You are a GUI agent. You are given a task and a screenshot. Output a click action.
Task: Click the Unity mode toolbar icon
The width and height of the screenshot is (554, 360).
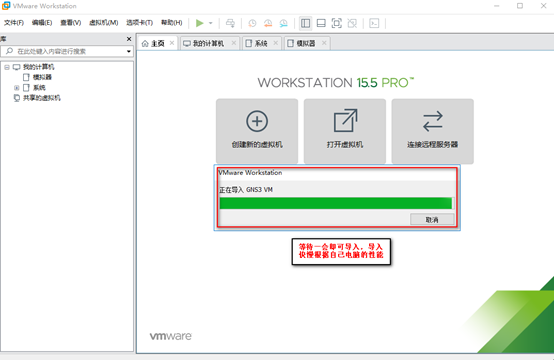tap(352, 23)
